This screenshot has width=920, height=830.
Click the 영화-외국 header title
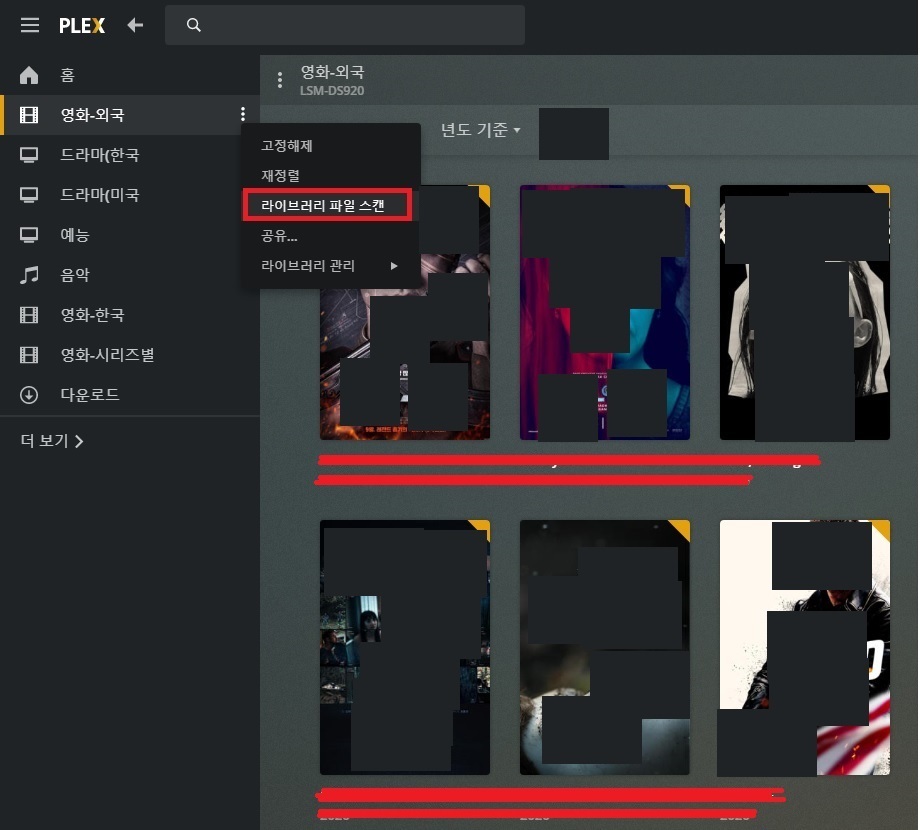point(332,72)
